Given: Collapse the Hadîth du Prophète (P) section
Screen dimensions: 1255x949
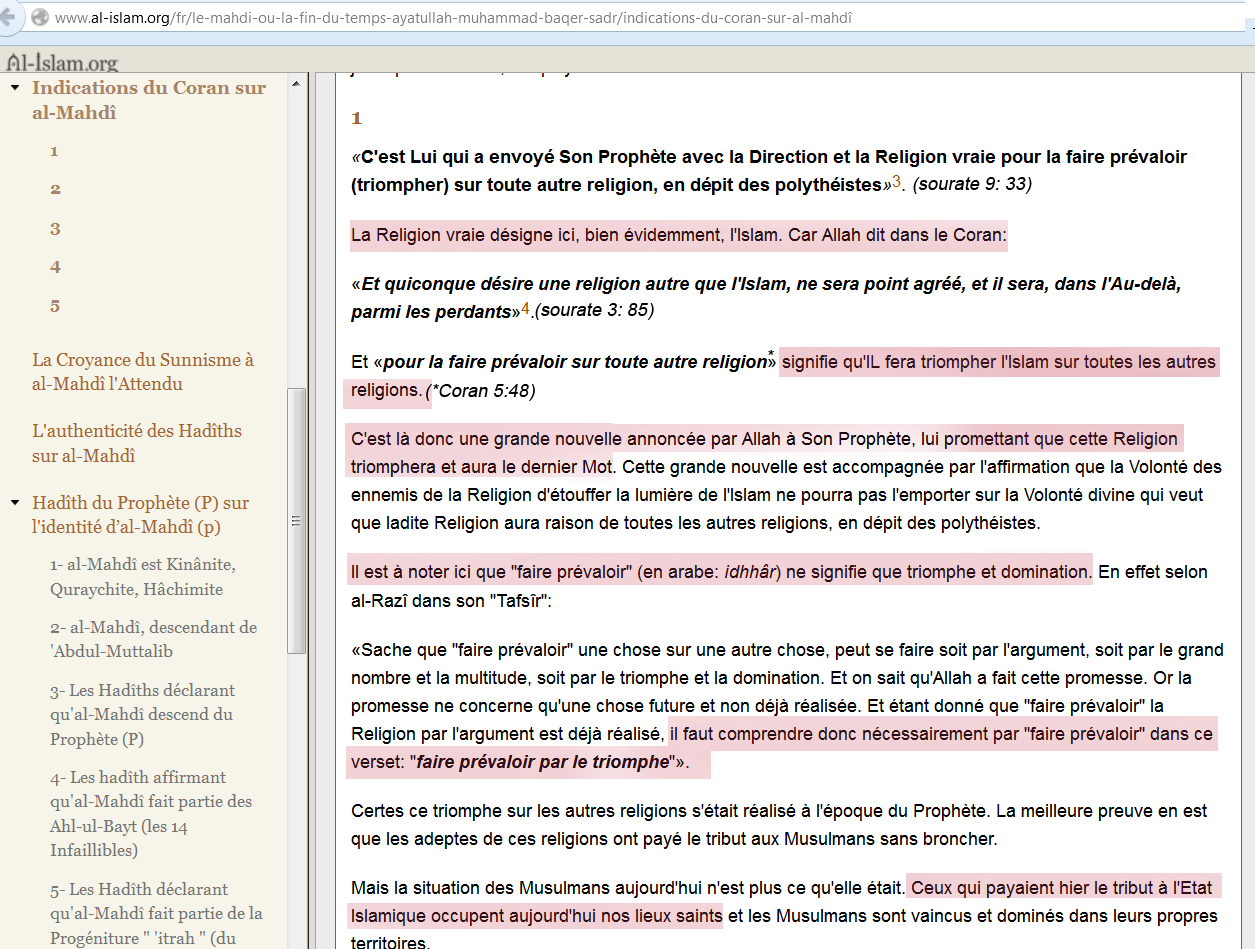Looking at the screenshot, I should 15,503.
